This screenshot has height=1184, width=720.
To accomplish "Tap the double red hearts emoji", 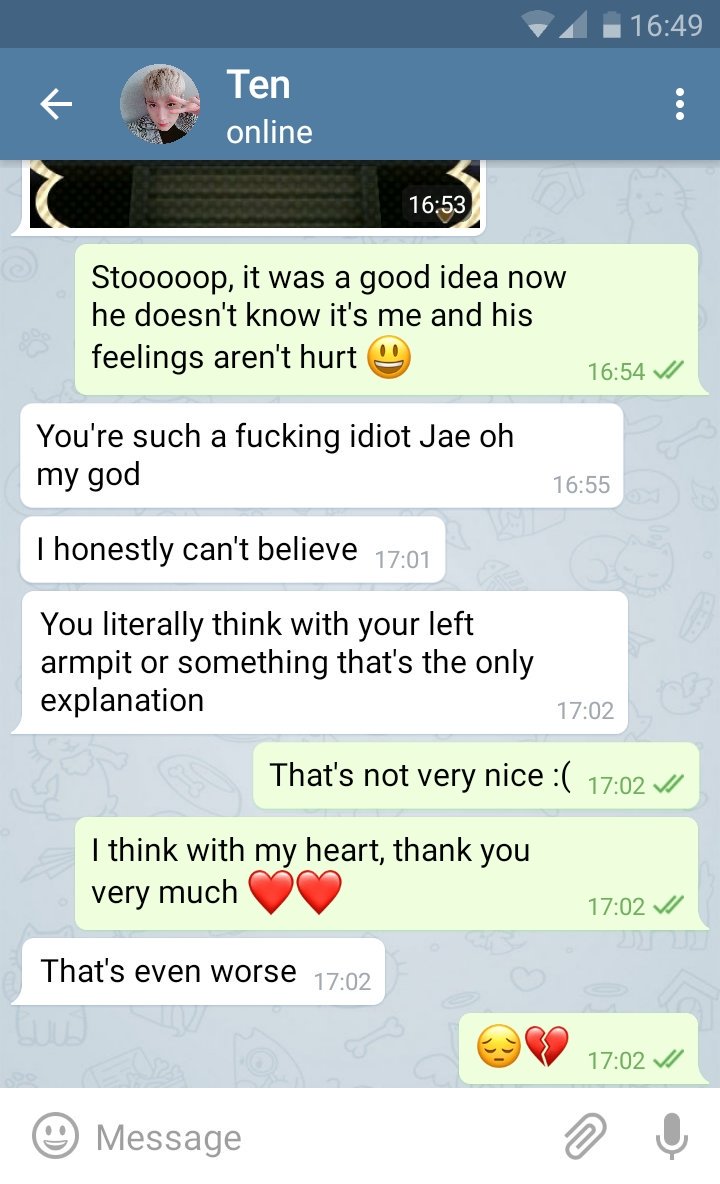I will 295,892.
